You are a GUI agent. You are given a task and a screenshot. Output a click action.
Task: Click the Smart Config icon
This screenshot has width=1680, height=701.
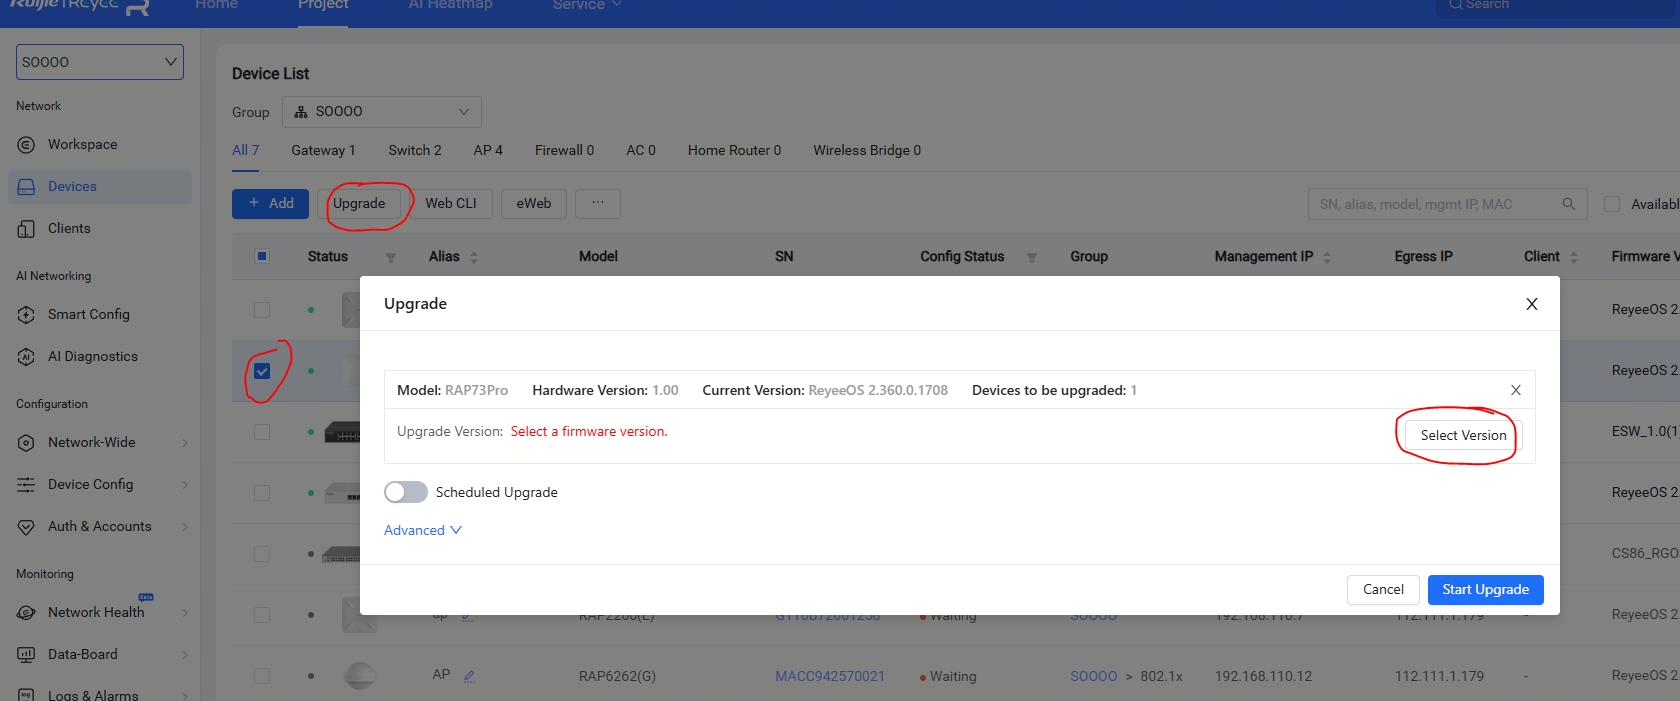[26, 315]
